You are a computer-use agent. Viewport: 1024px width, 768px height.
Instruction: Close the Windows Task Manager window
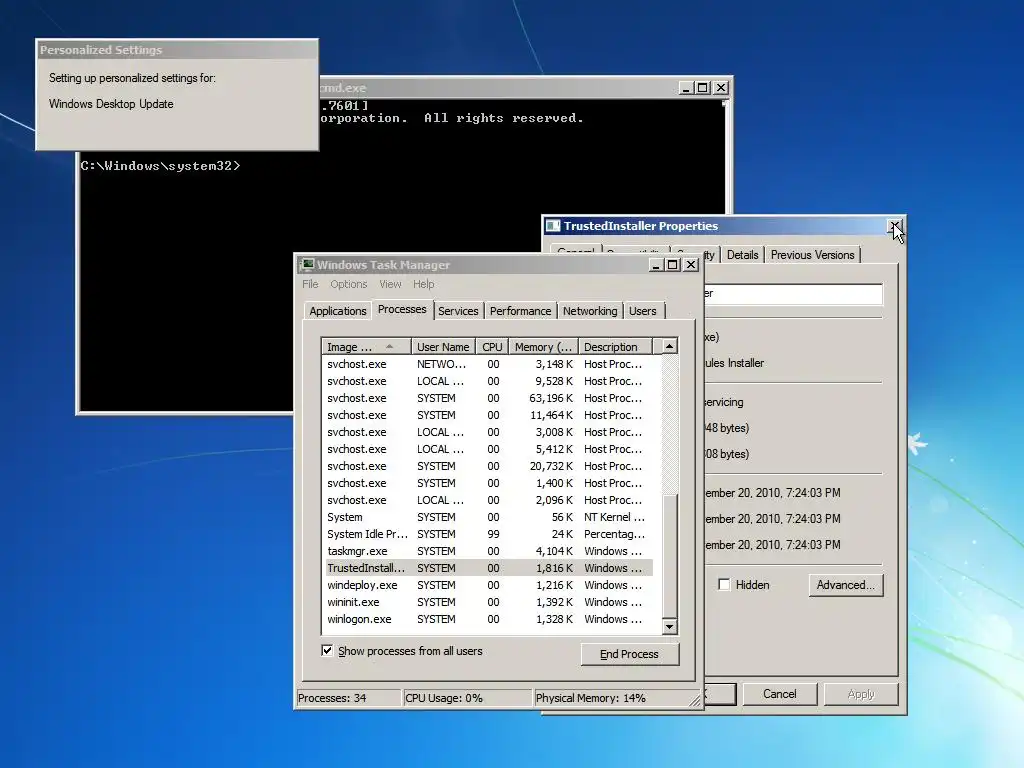[690, 264]
